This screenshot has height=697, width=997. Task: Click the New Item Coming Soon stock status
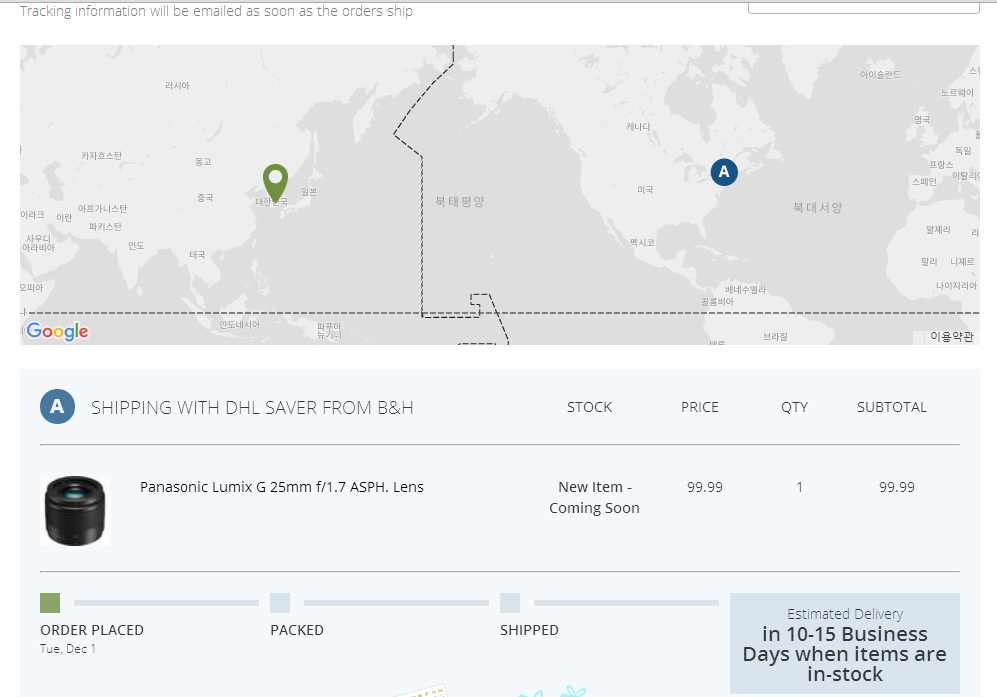pyautogui.click(x=594, y=497)
